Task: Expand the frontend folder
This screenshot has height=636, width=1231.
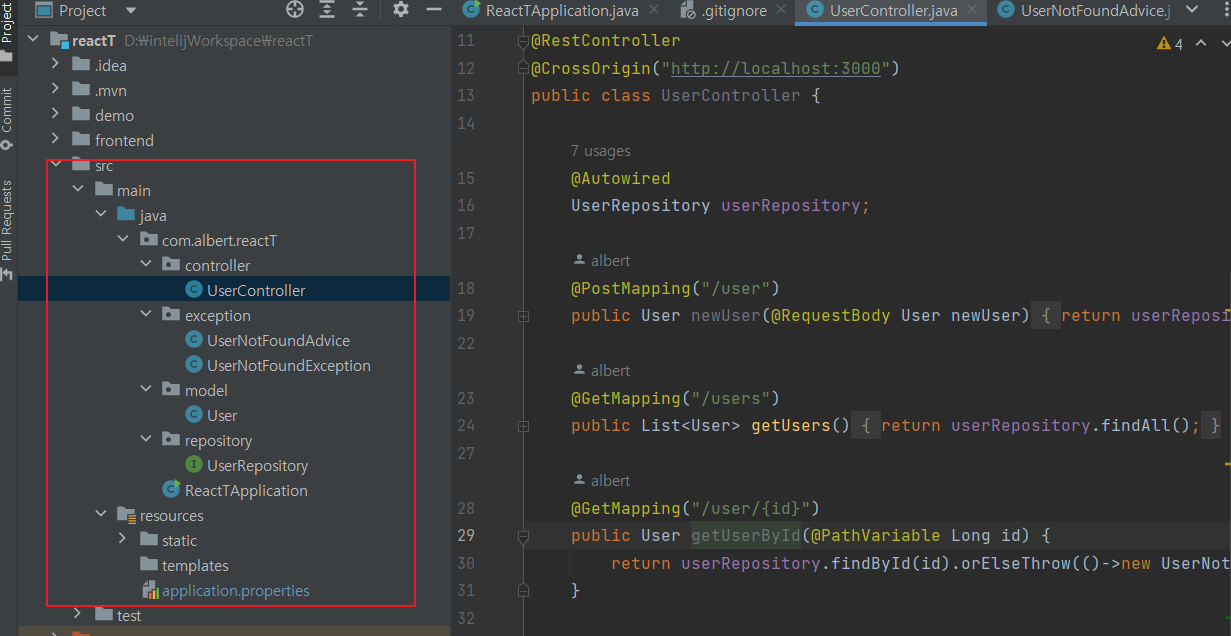Action: pos(56,141)
